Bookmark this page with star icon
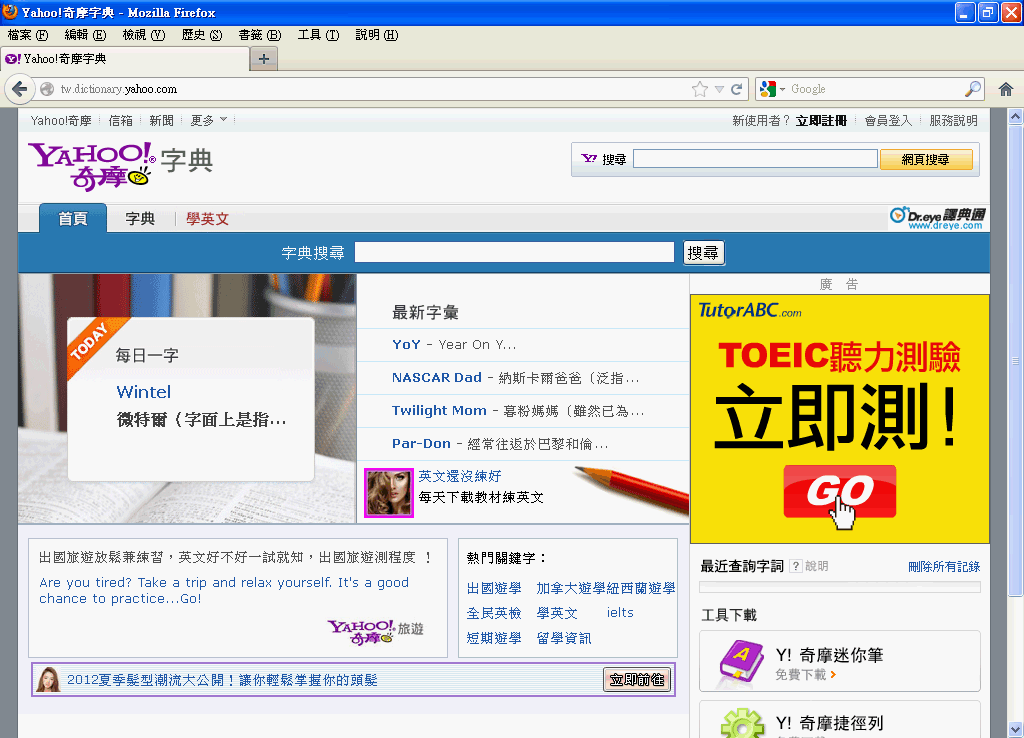This screenshot has width=1024, height=738. click(x=700, y=89)
